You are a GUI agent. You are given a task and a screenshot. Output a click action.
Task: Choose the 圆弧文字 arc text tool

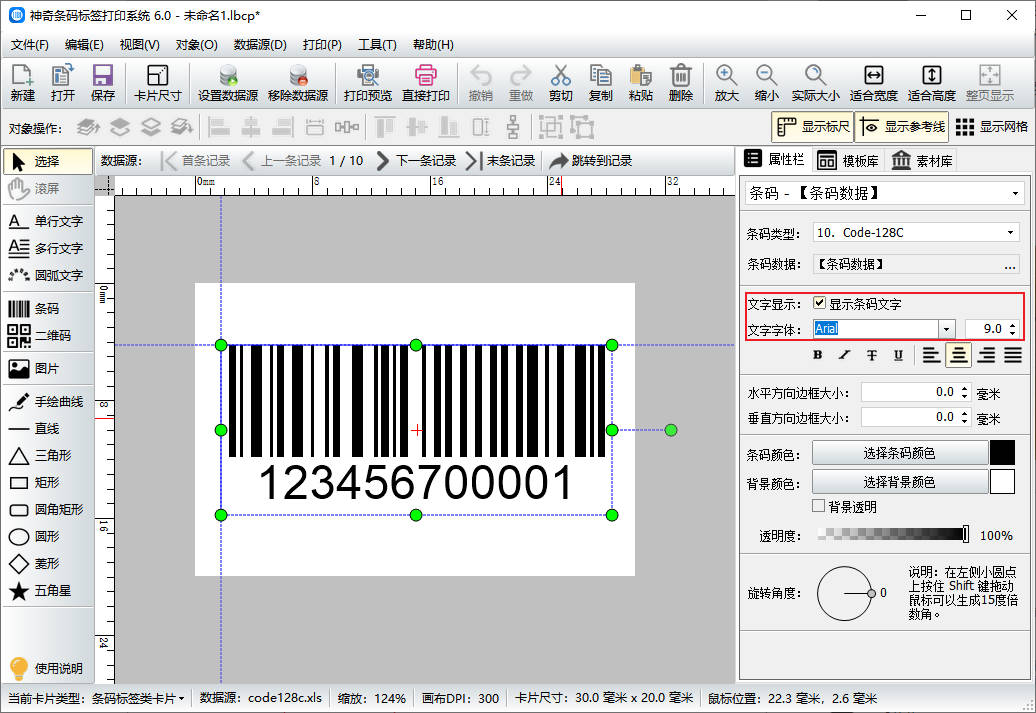point(47,276)
